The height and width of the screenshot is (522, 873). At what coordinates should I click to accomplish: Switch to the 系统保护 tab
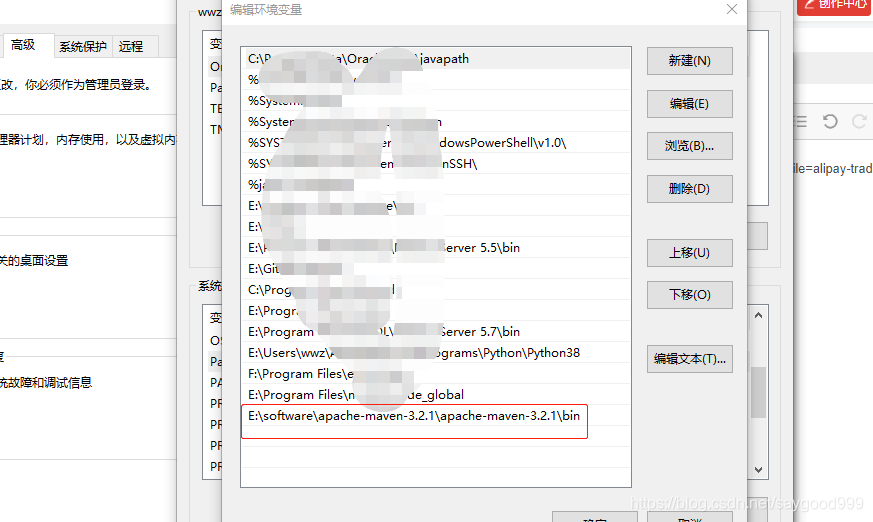83,46
